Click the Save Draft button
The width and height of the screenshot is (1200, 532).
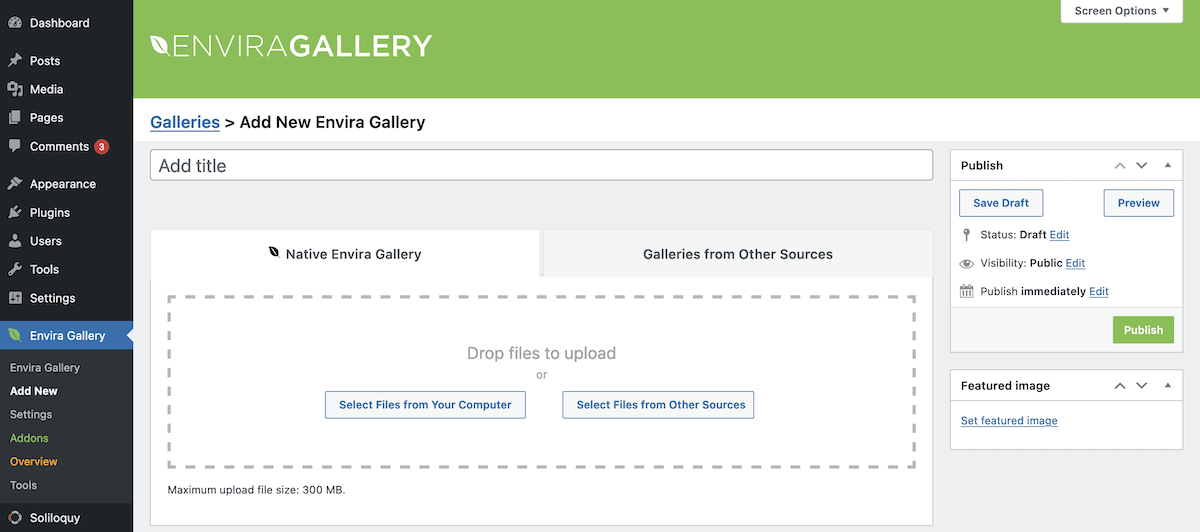click(x=1001, y=202)
